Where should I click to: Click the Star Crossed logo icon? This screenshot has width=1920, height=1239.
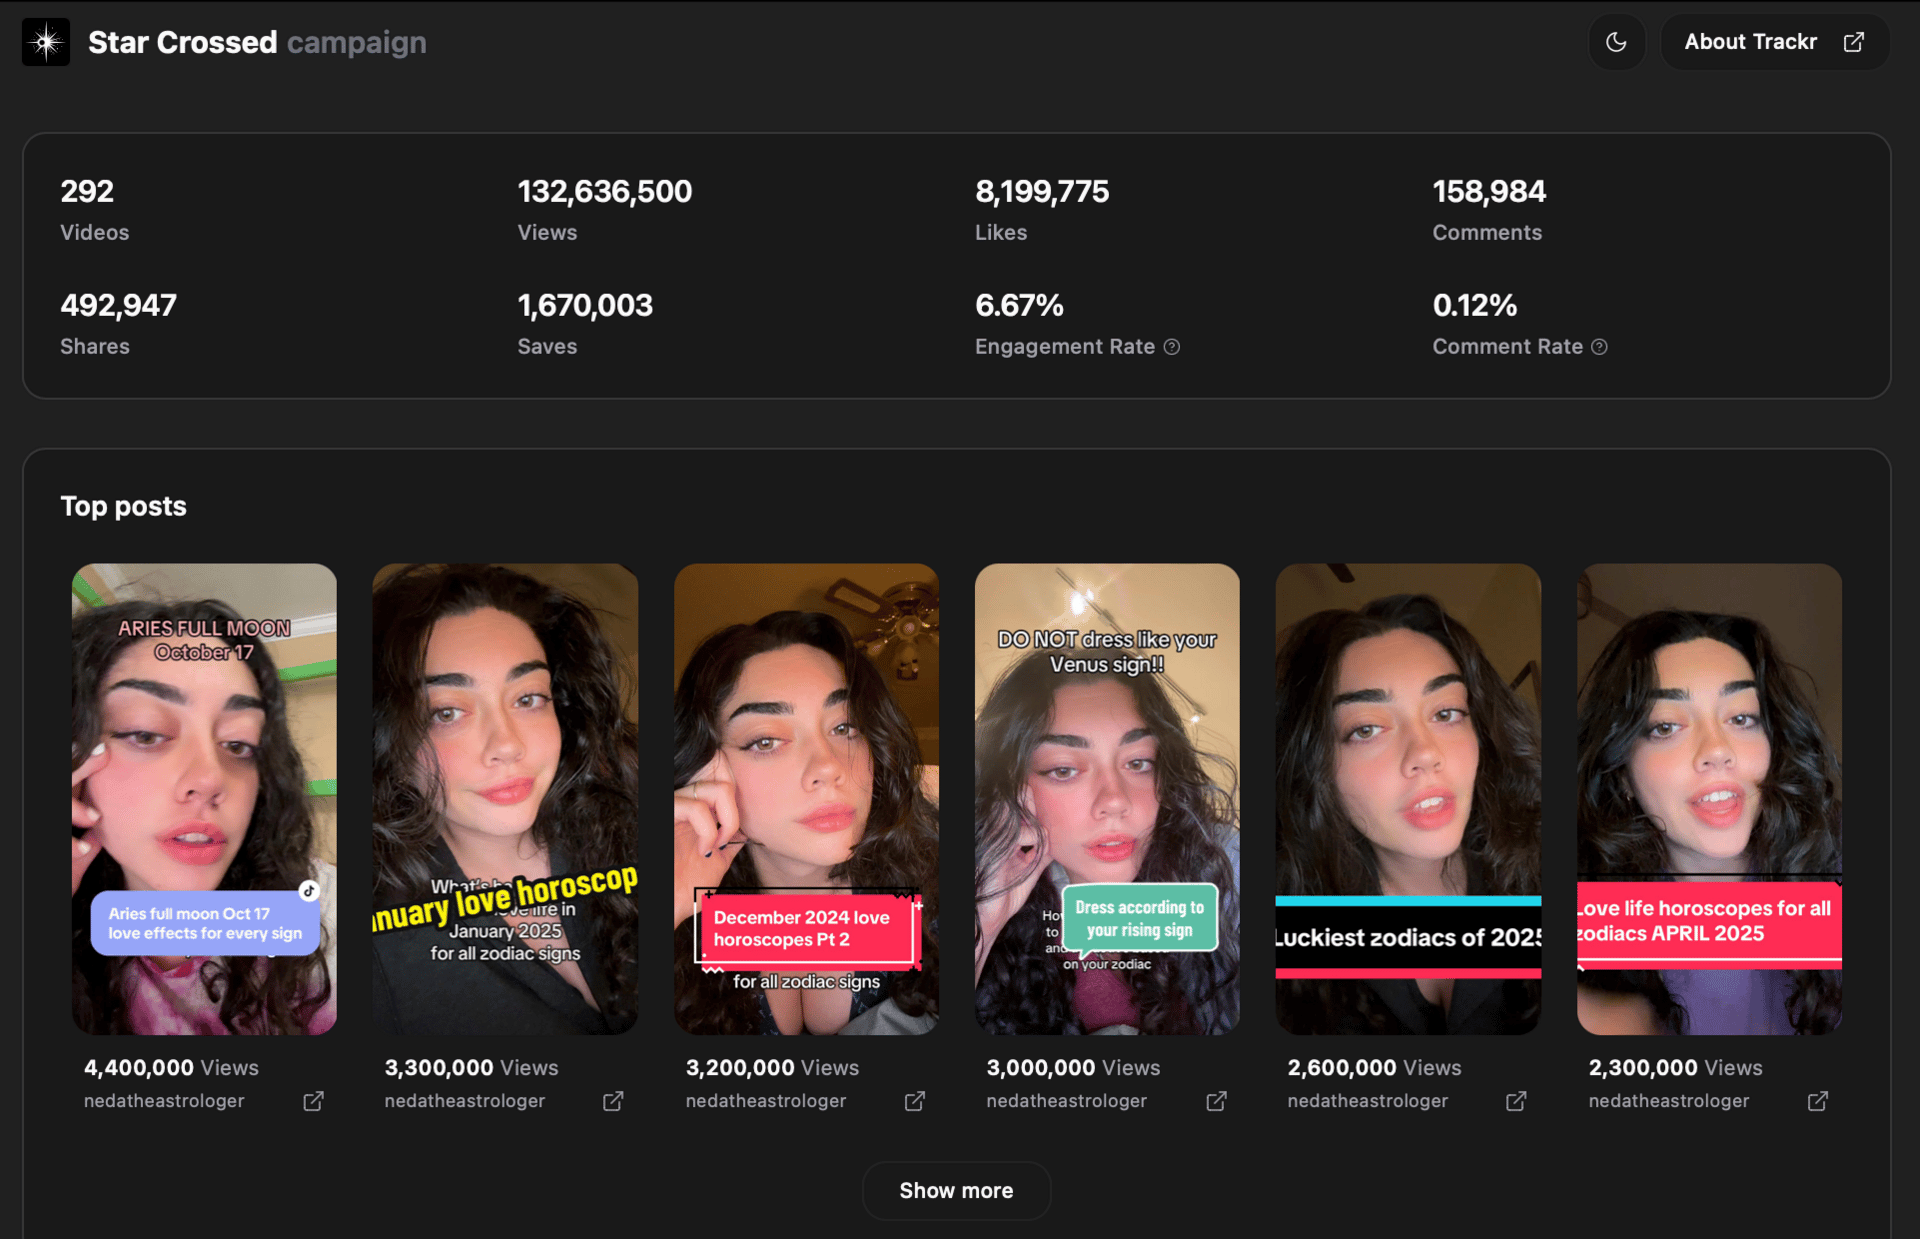(x=46, y=42)
